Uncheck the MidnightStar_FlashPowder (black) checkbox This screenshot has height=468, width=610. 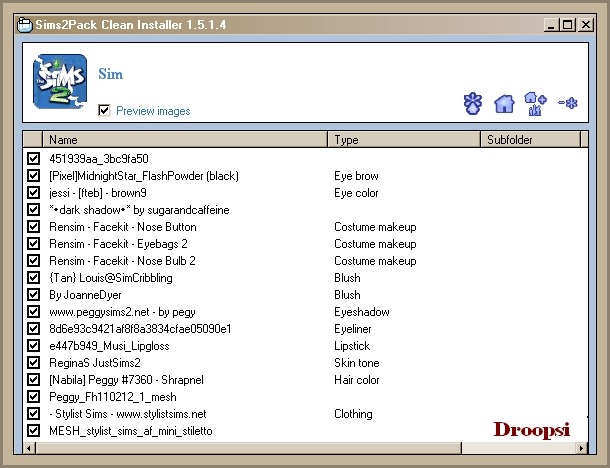click(x=33, y=175)
